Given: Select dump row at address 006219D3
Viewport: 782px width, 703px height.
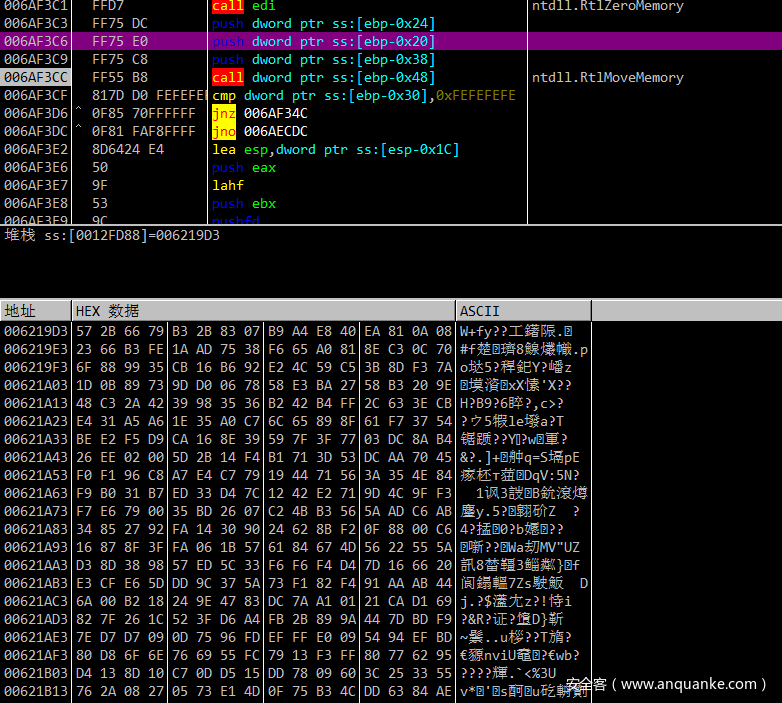Looking at the screenshot, I should 36,330.
